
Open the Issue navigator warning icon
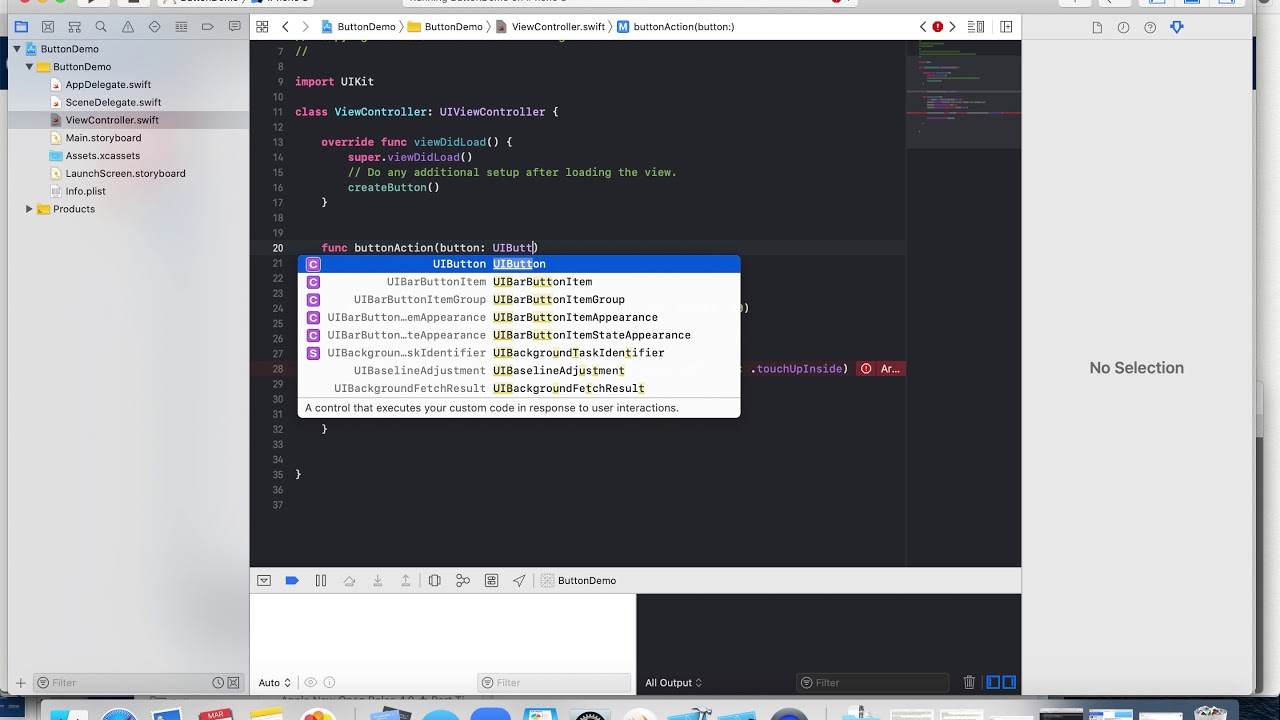(127, 27)
